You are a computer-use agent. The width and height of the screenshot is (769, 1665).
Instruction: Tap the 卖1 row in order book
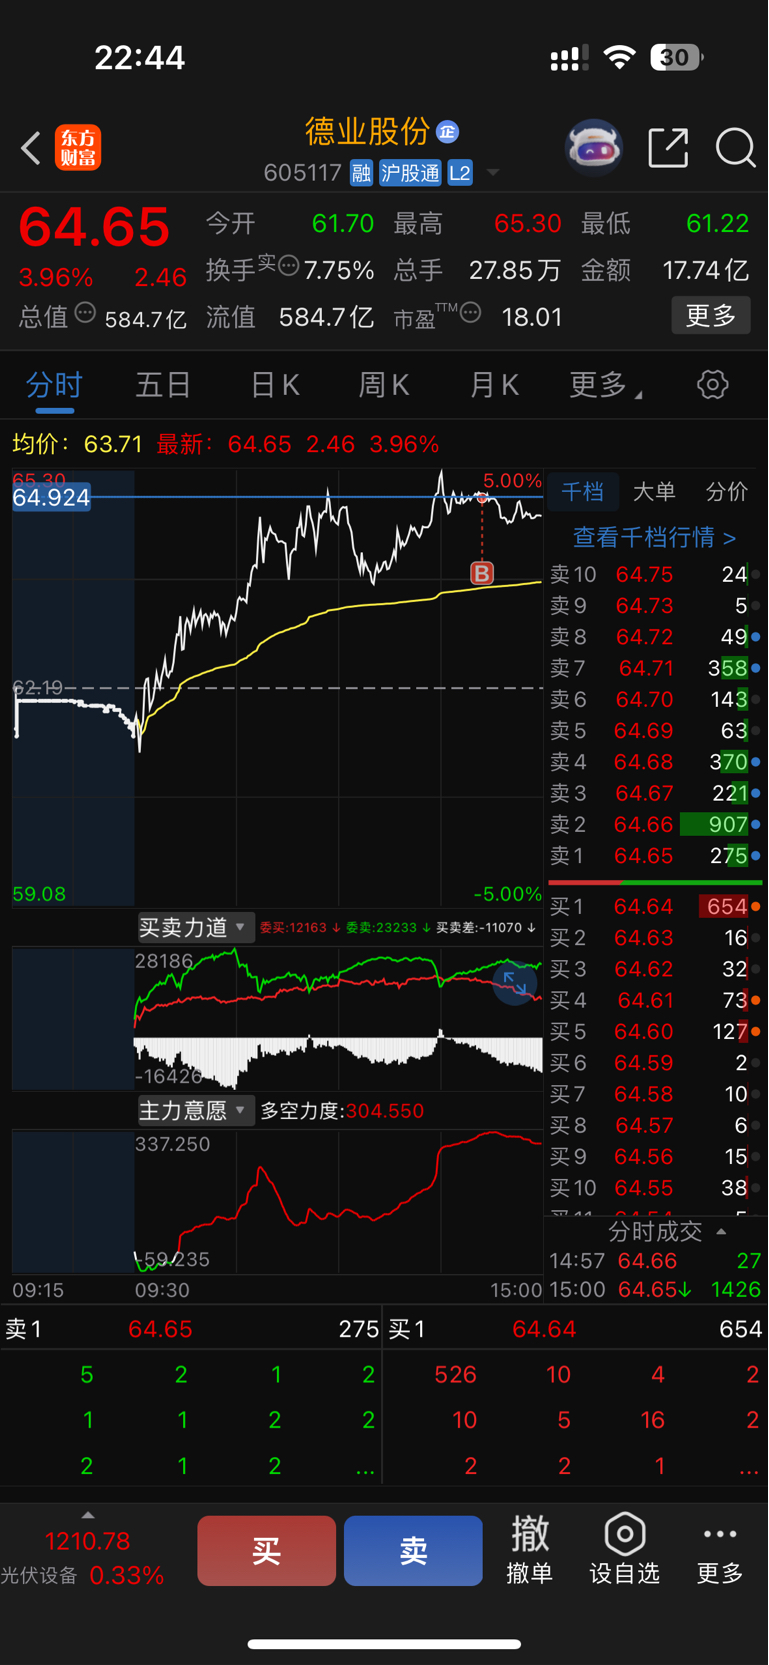[655, 856]
